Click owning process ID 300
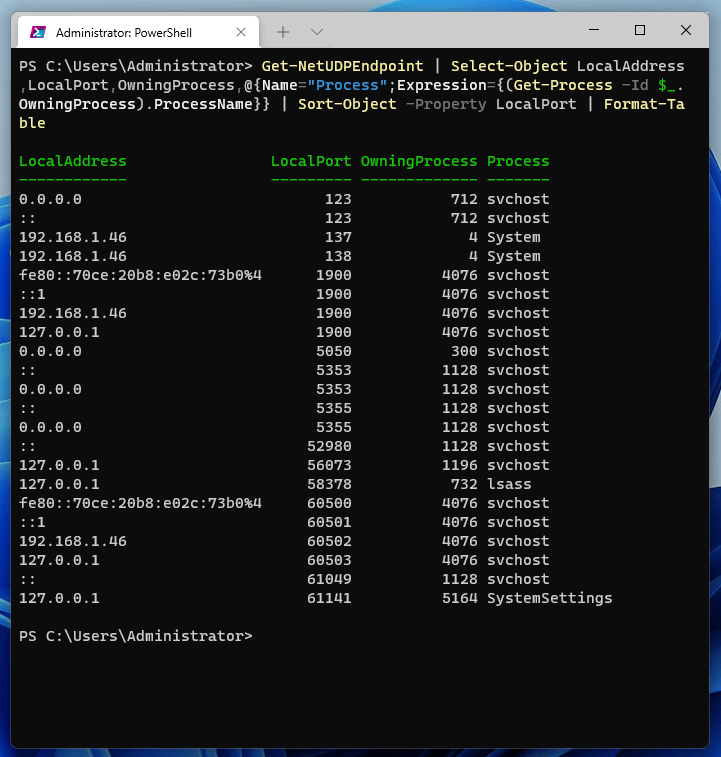This screenshot has width=721, height=757. click(x=464, y=351)
